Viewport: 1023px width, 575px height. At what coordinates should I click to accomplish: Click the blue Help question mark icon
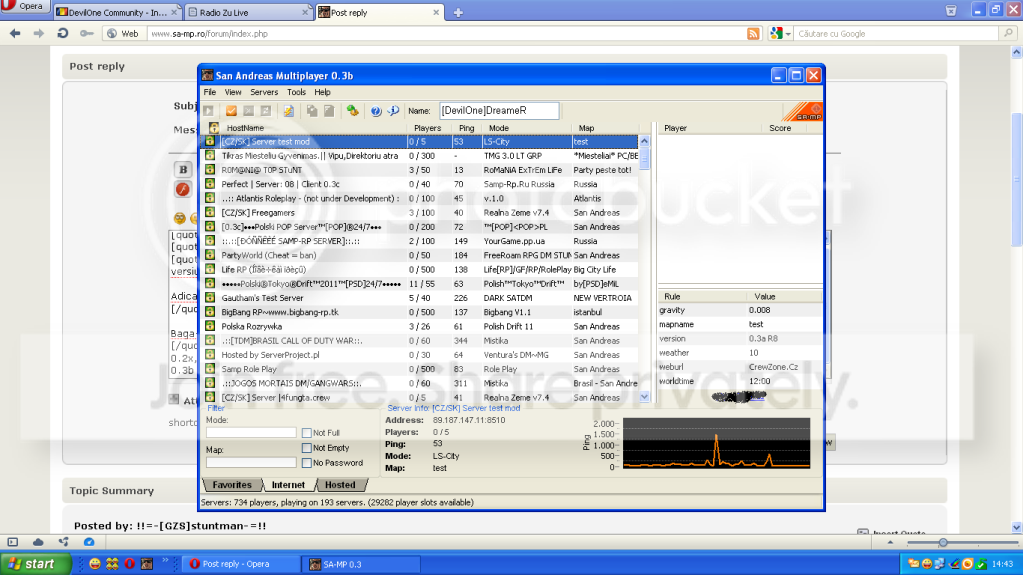click(376, 111)
